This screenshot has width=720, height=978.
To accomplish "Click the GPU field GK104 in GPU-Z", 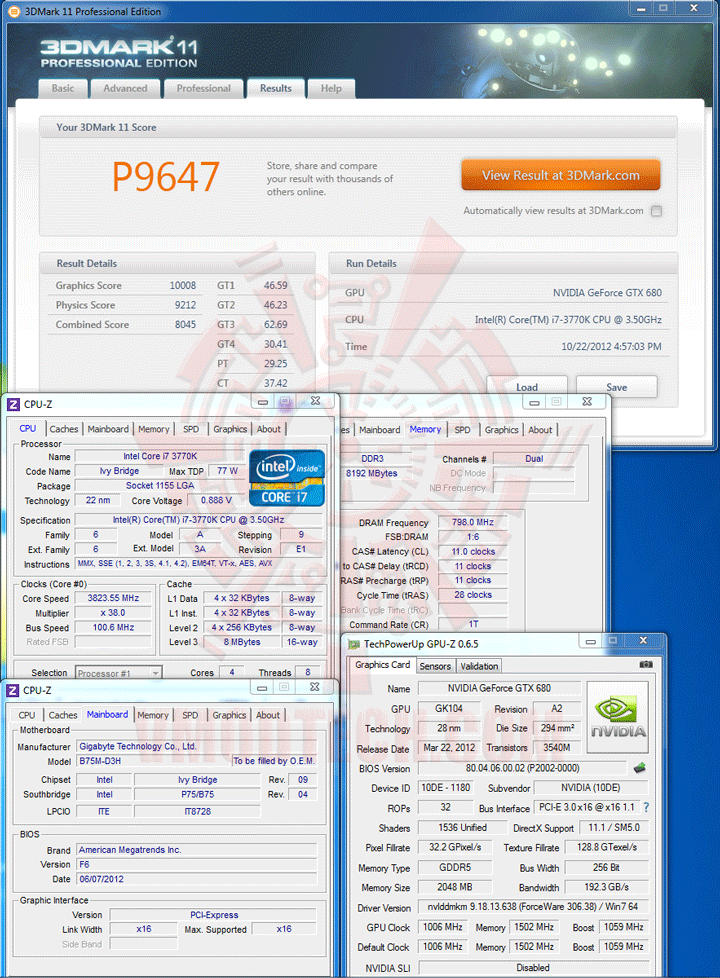I will [x=449, y=709].
